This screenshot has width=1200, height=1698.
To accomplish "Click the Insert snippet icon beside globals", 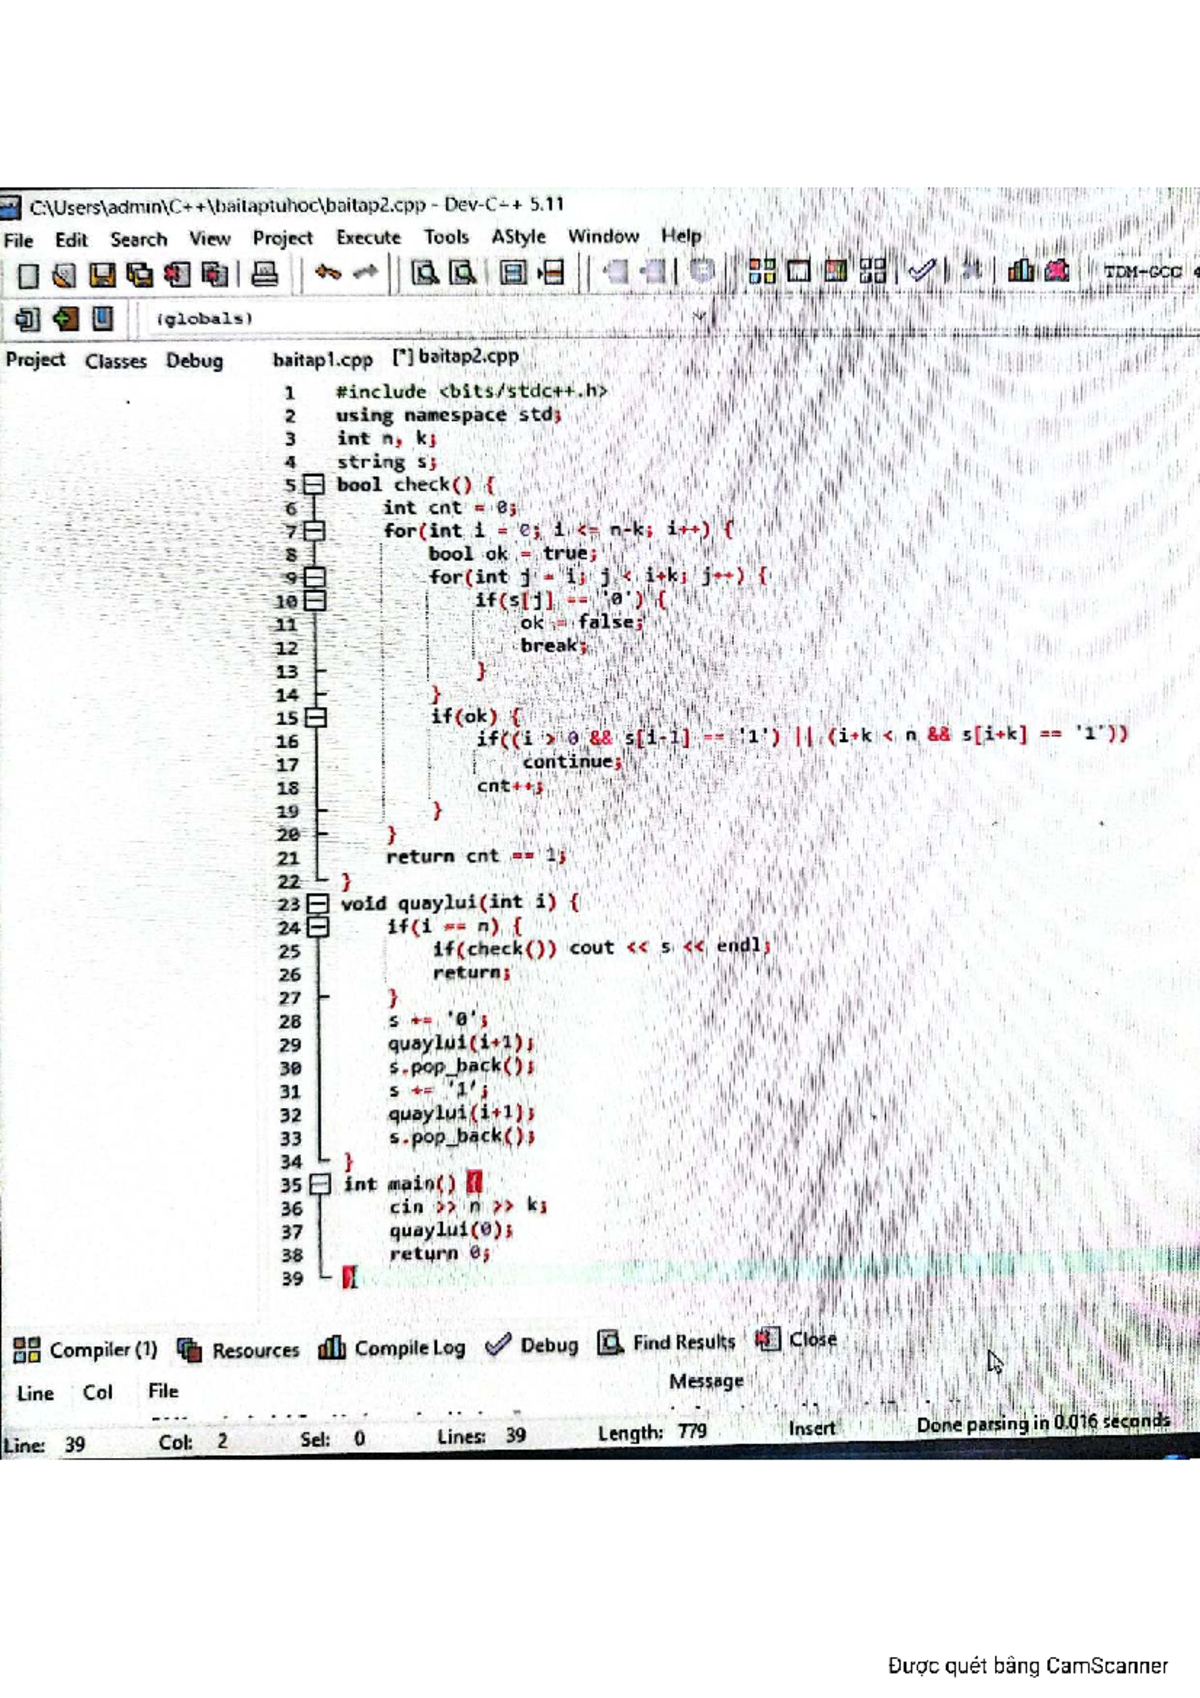I will click(27, 319).
